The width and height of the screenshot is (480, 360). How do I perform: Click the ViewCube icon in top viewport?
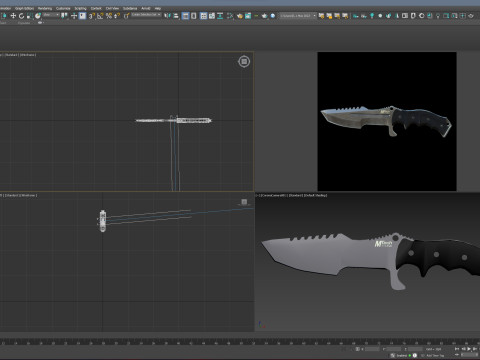click(x=244, y=61)
